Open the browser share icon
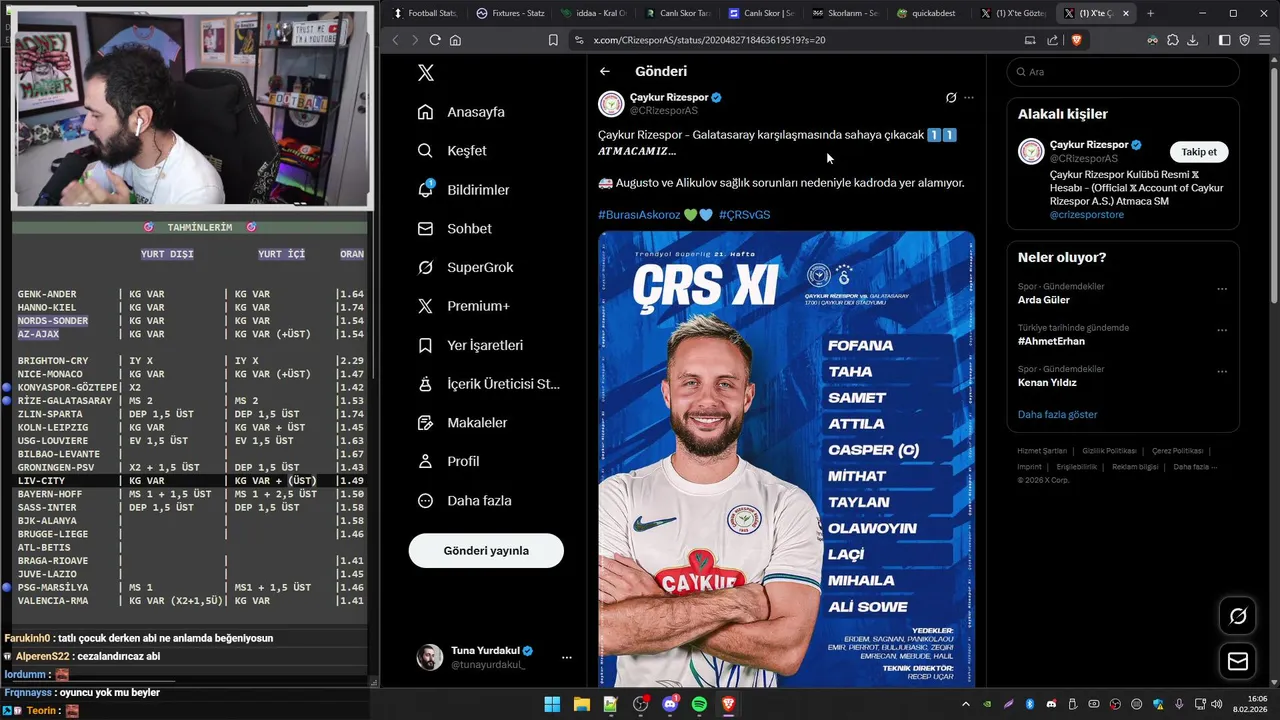Screen dimensions: 1280x720 1052,40
